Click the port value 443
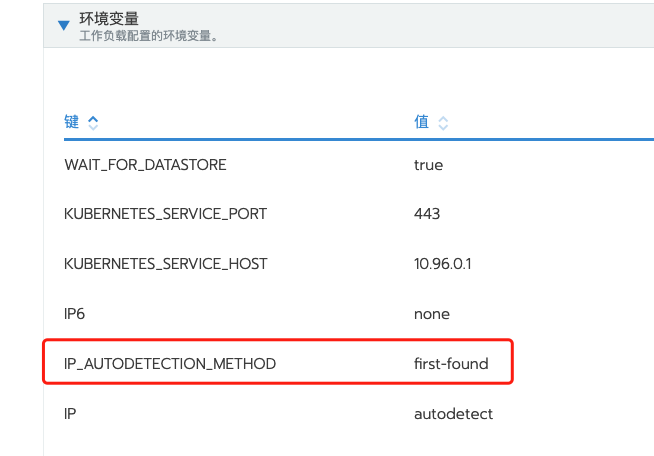 pos(426,214)
